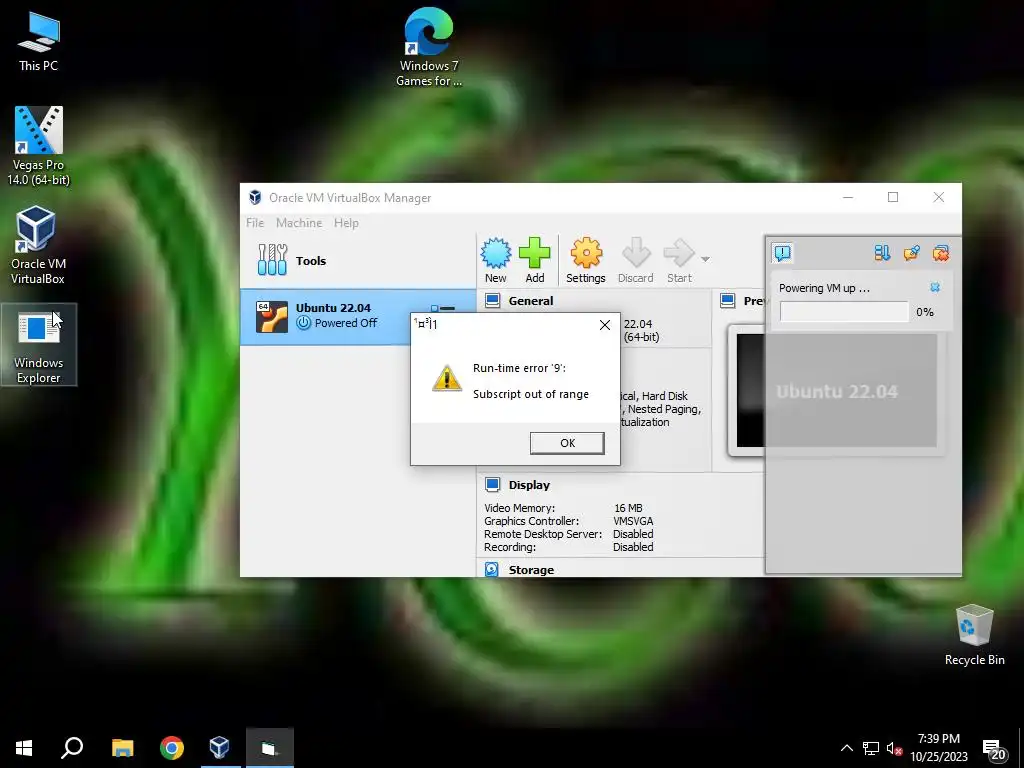Click the 'VMSVGA' graphics controller value
This screenshot has height=768, width=1024.
tap(633, 521)
